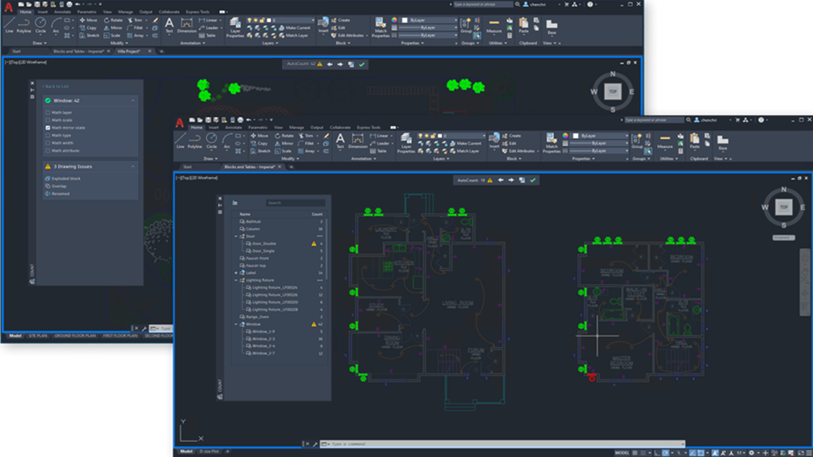The image size is (813, 457).
Task: Click command line input in front window
Action: pyautogui.click(x=503, y=444)
